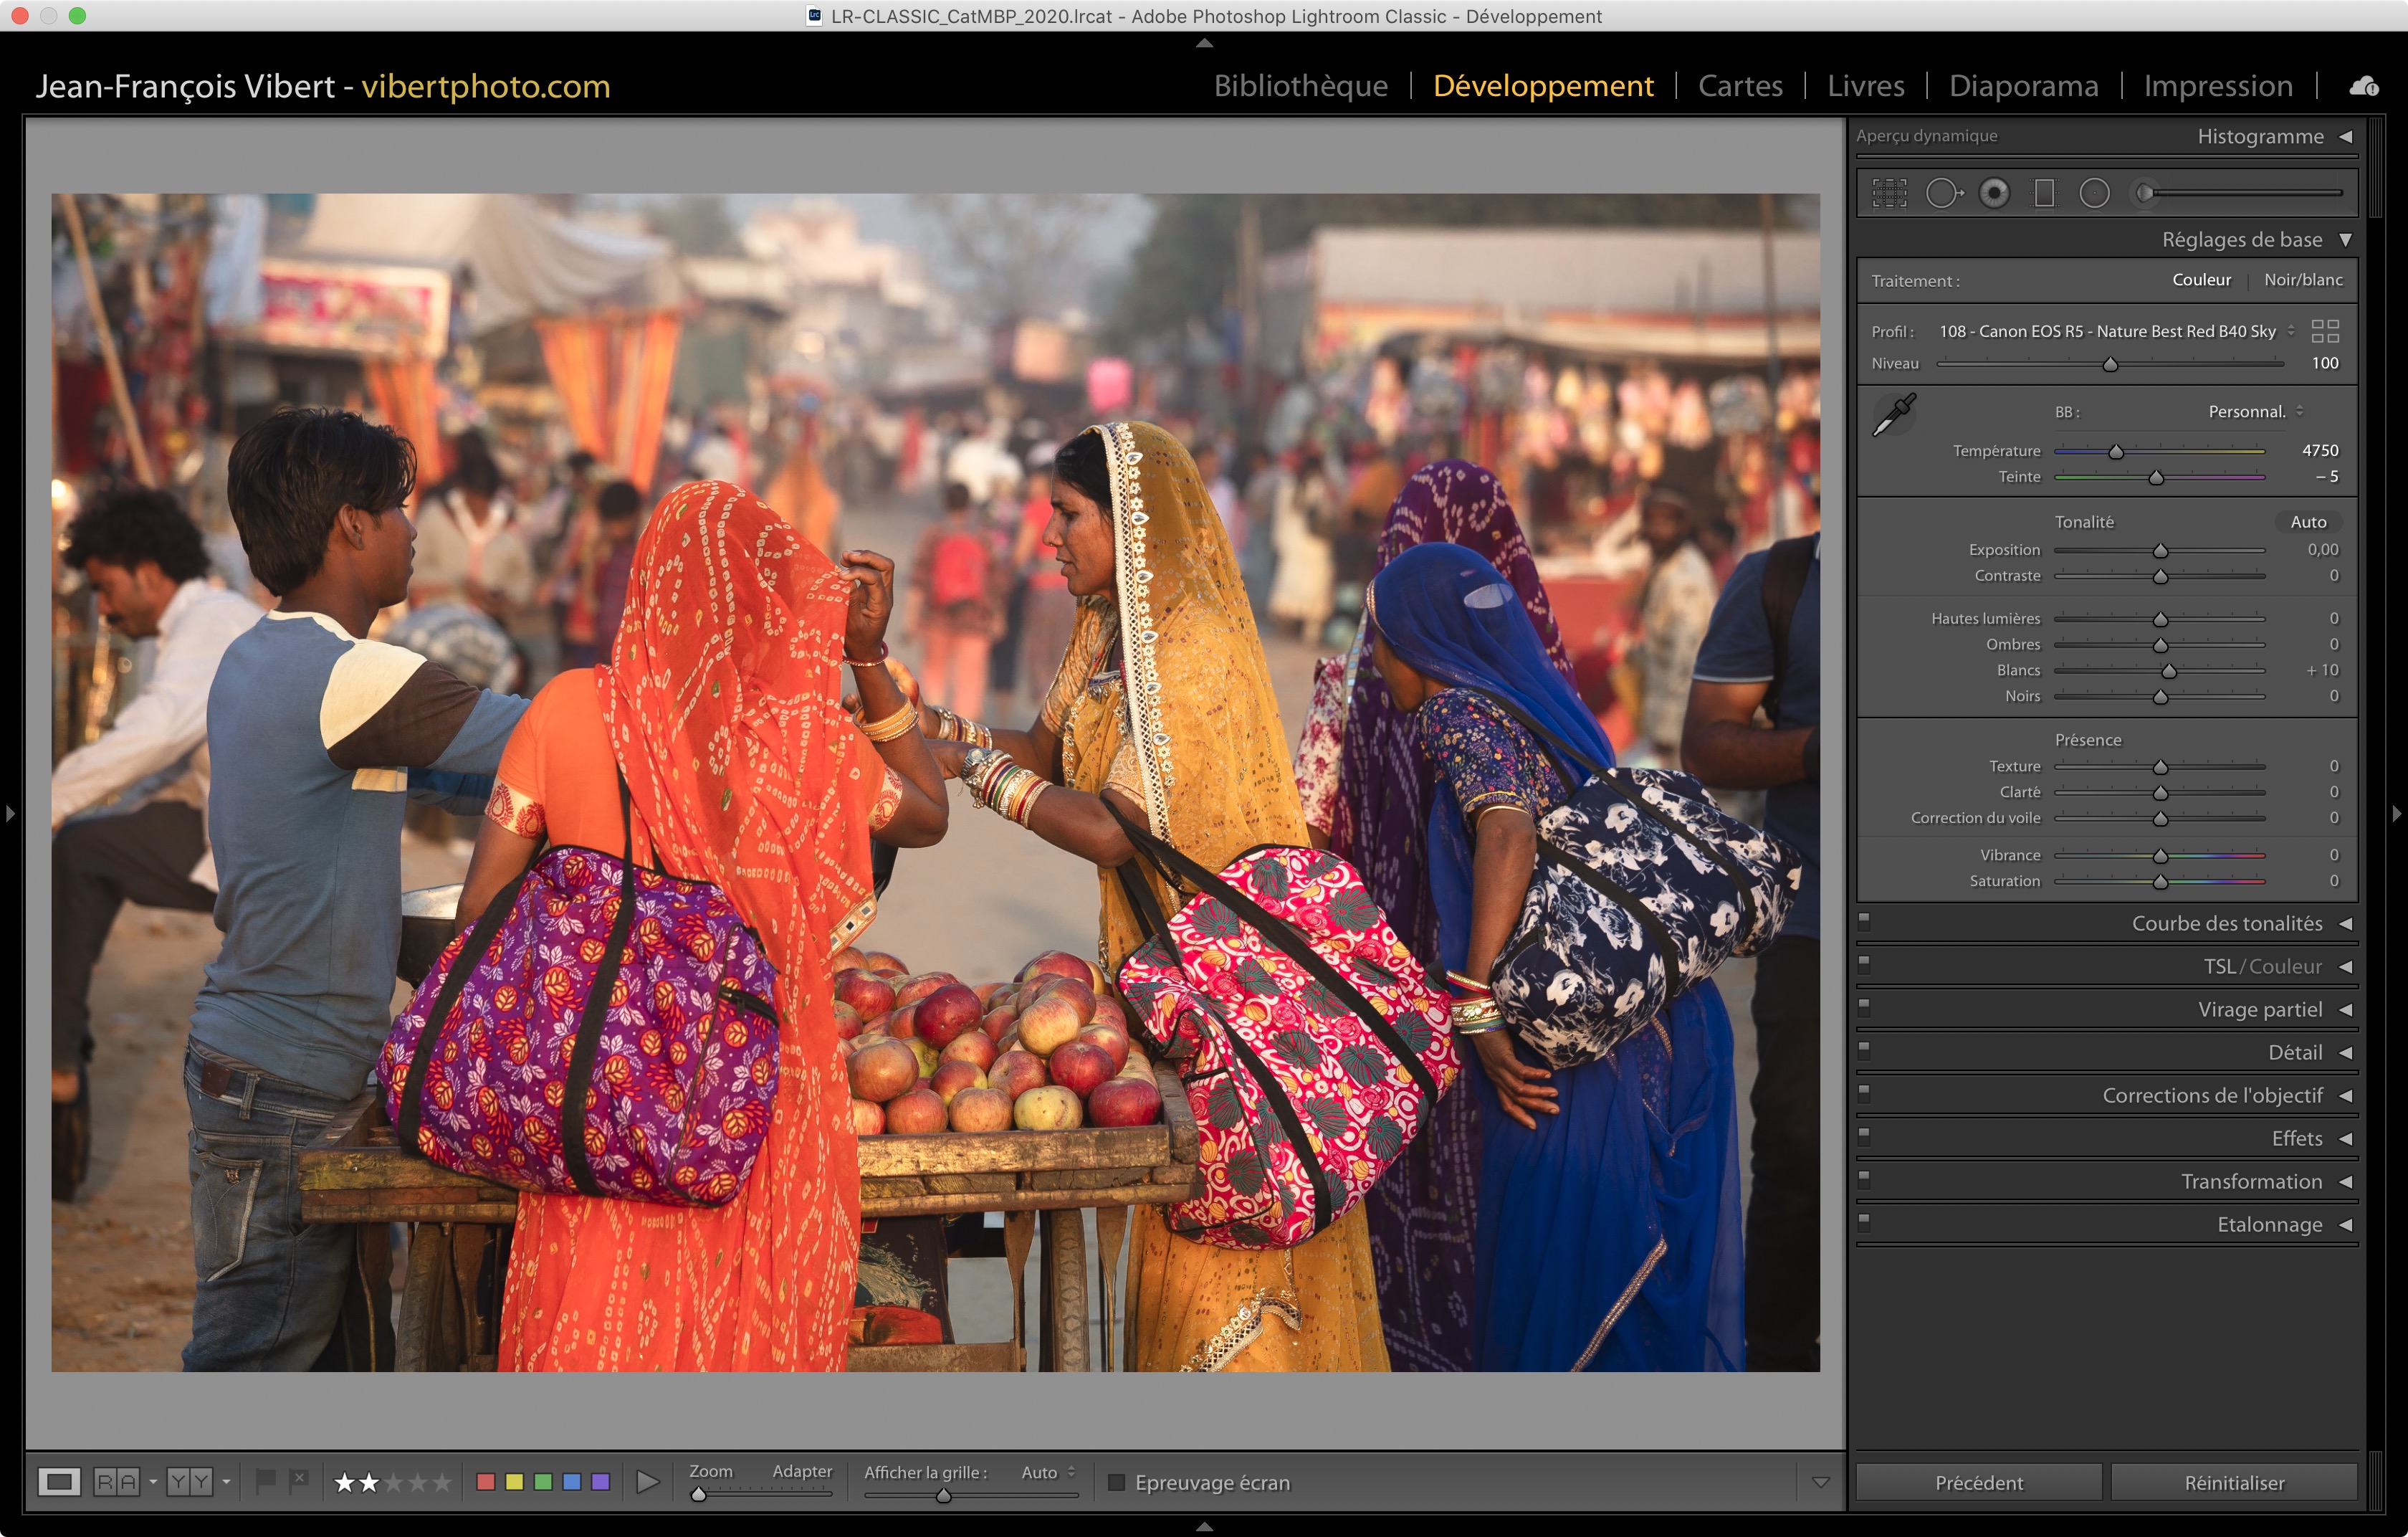
Task: Switch to the Bibliothèque module
Action: tap(1300, 86)
